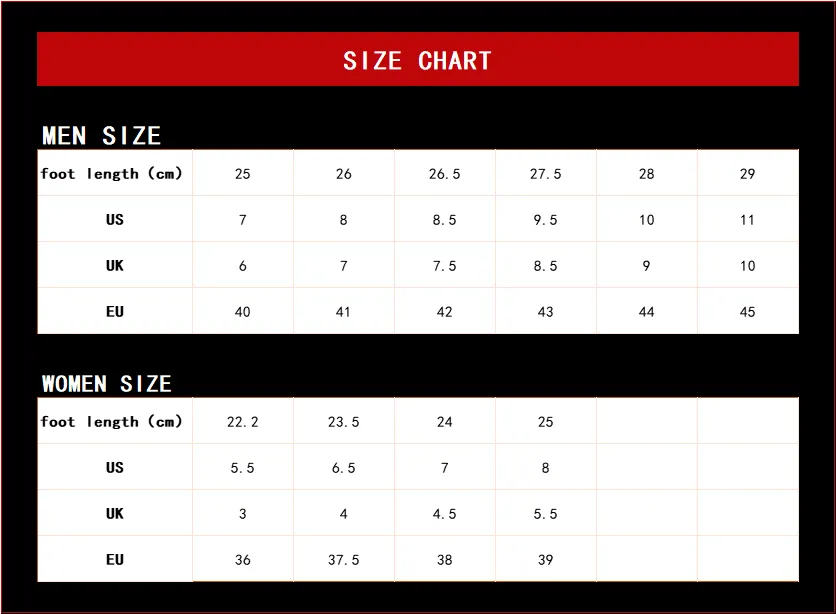
Task: Click the red SIZE CHART title banner
Action: click(418, 60)
